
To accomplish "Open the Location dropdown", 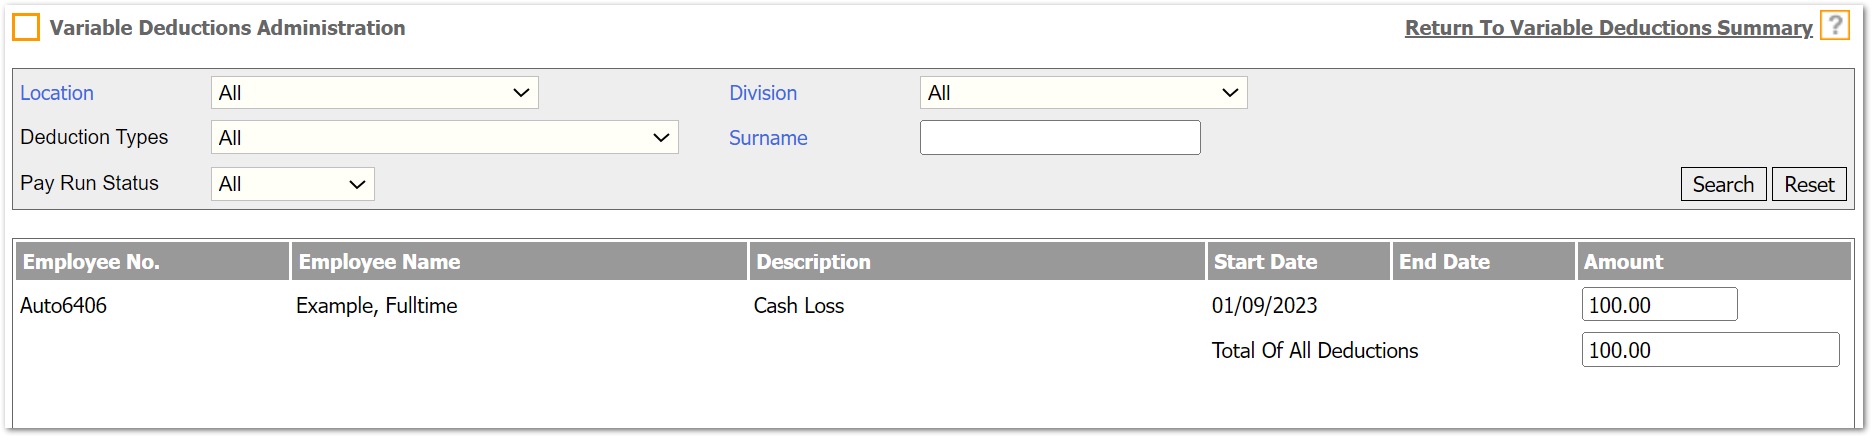I will point(374,93).
